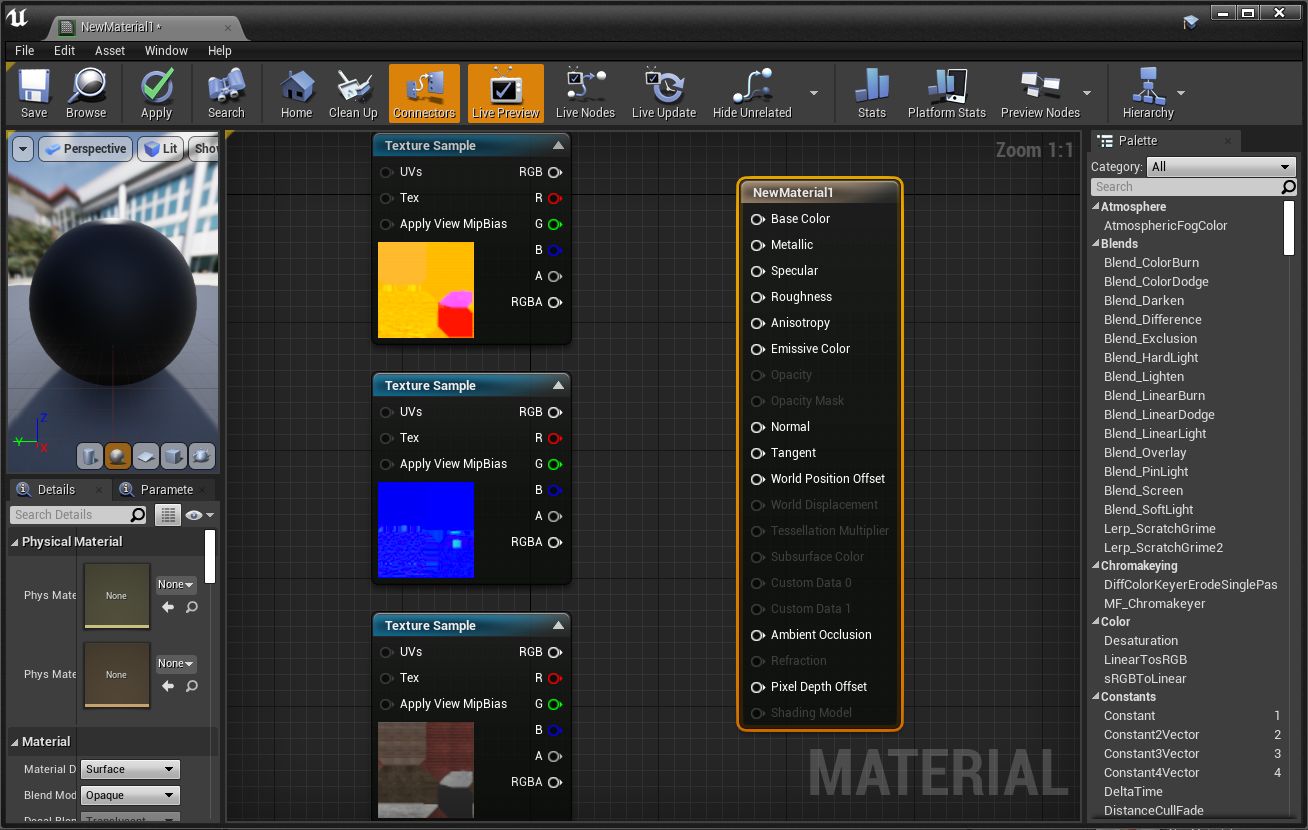The image size is (1308, 830).
Task: Open the Asset menu
Action: point(108,50)
